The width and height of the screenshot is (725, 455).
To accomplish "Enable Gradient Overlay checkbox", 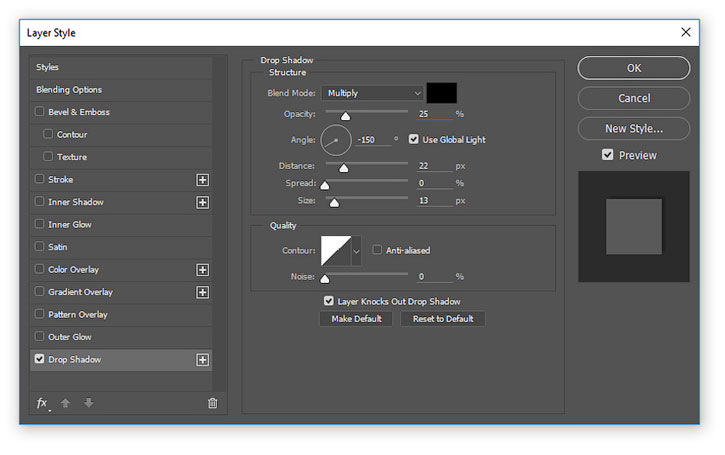I will pos(39,291).
